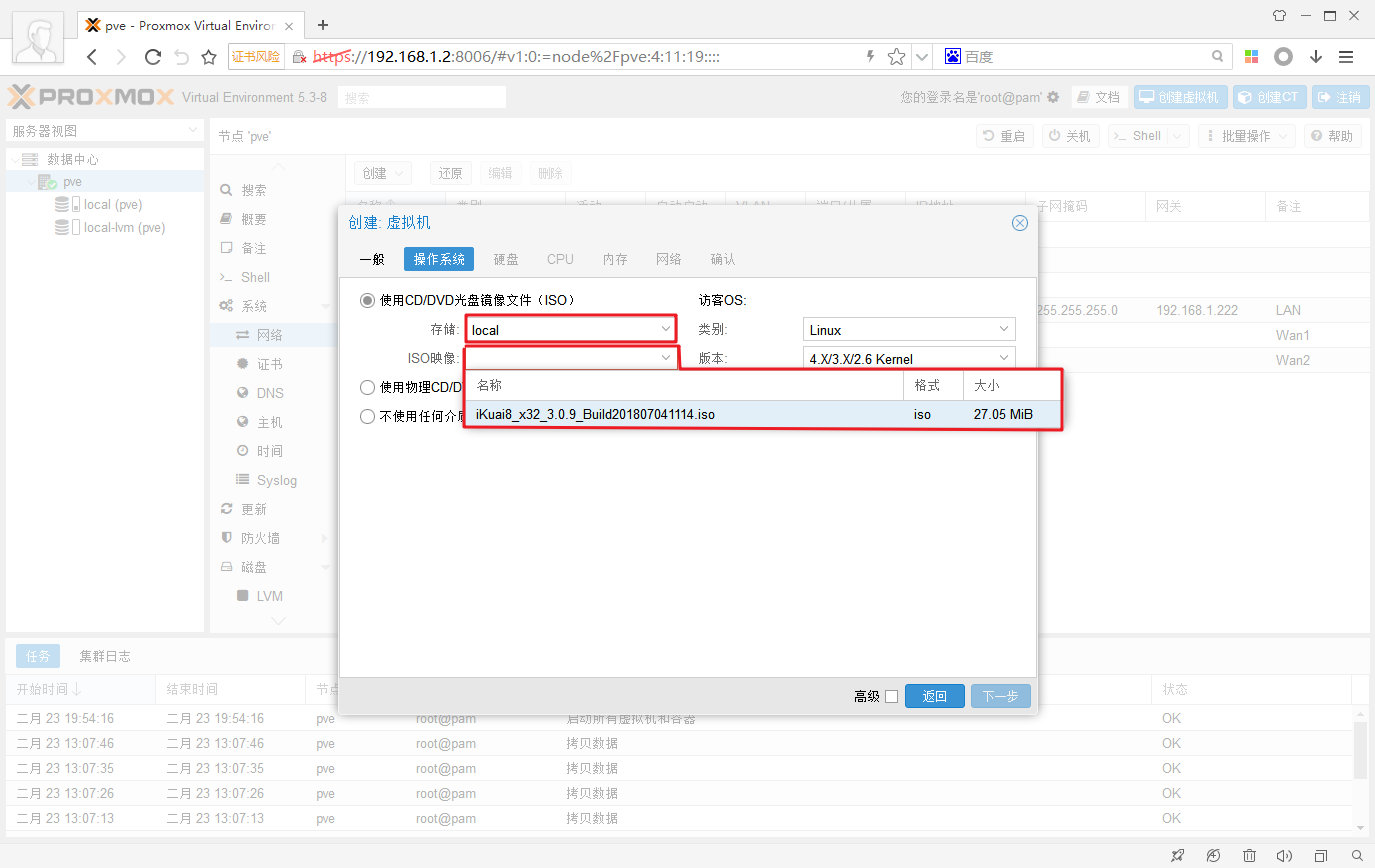
Task: Open the browser downloads arrow icon
Action: [x=1316, y=57]
